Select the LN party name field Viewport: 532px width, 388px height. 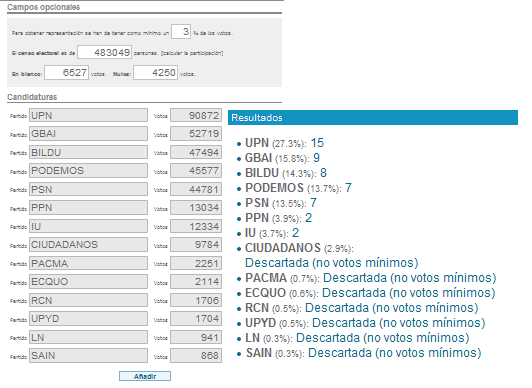pos(88,337)
